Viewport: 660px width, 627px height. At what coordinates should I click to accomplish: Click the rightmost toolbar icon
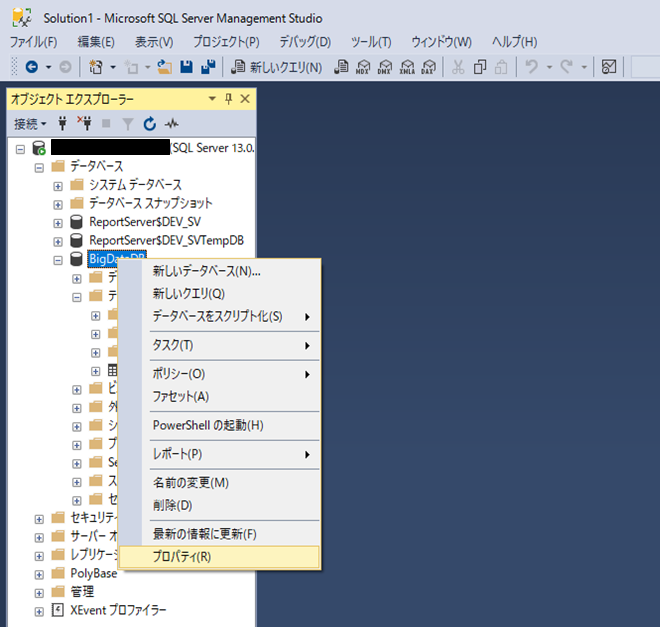coord(609,67)
